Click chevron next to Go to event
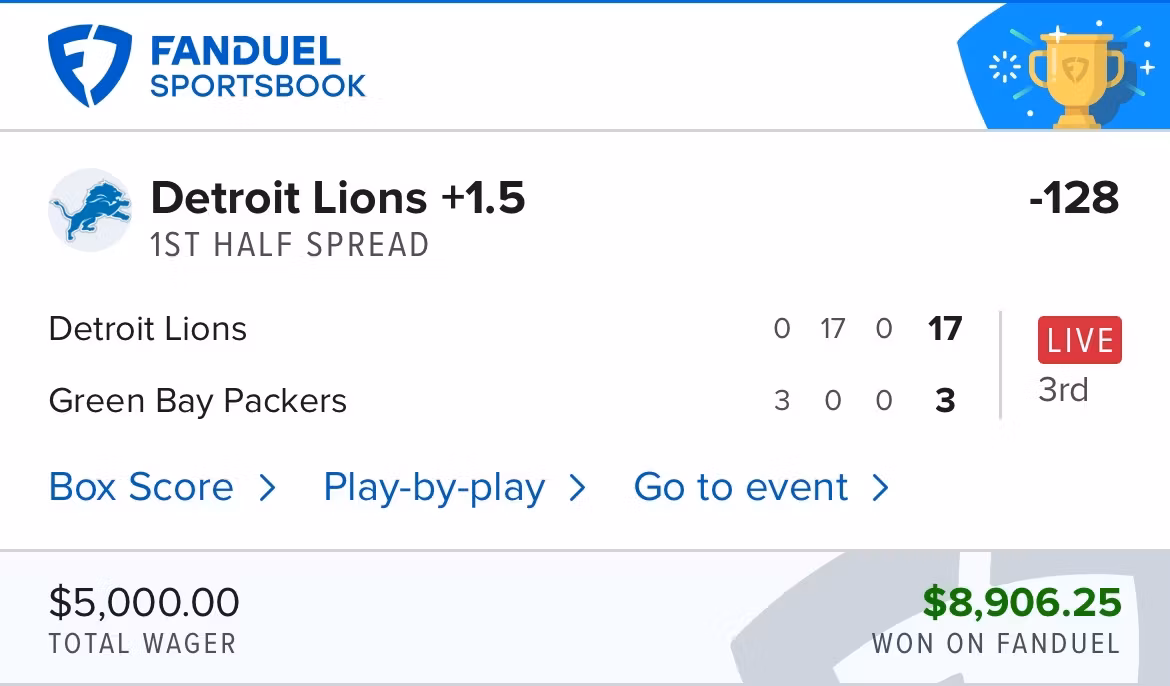The width and height of the screenshot is (1170, 686). [x=880, y=488]
